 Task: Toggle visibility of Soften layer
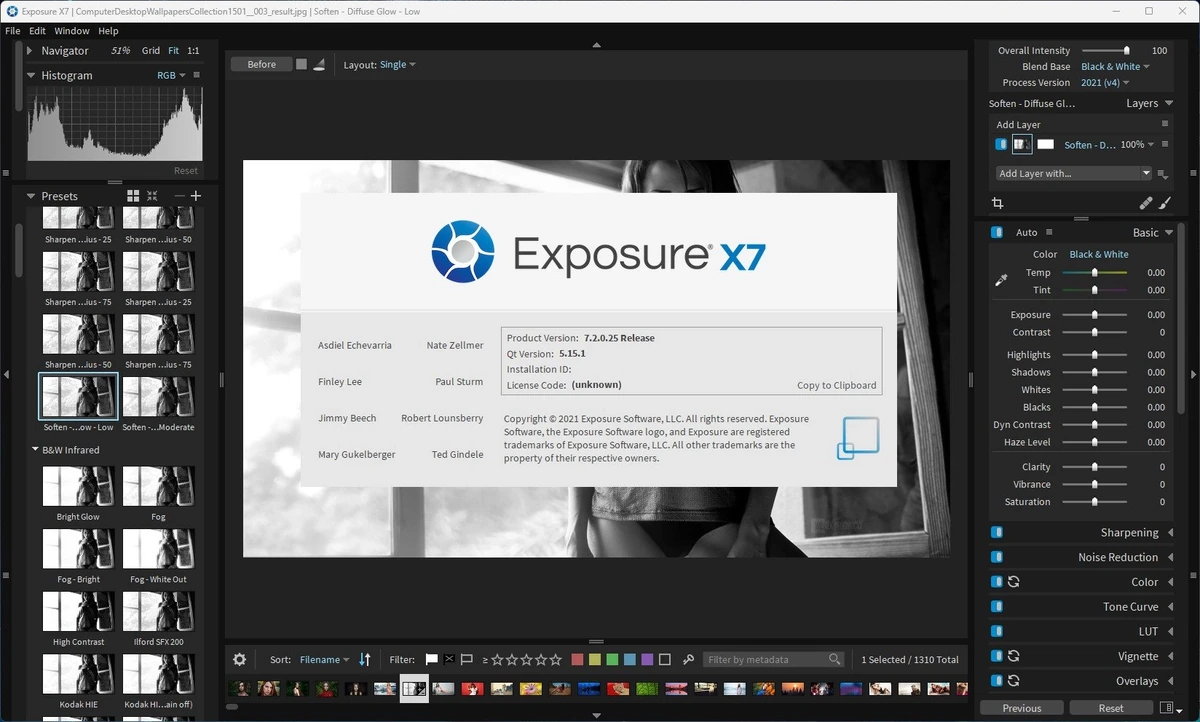(x=1001, y=144)
